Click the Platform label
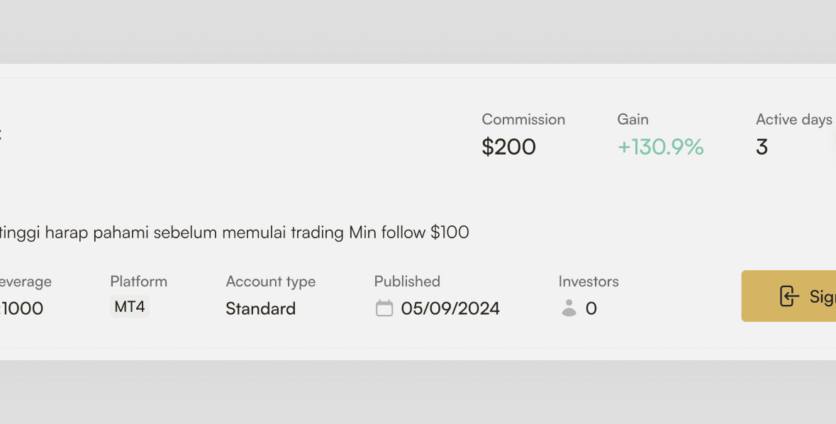This screenshot has height=424, width=836. 139,281
